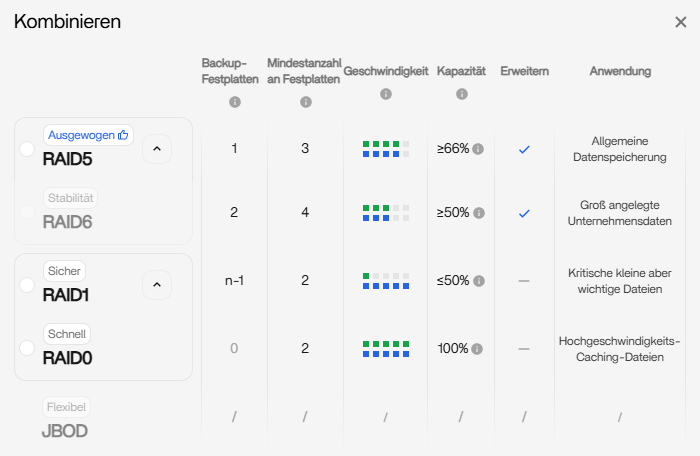The height and width of the screenshot is (456, 700).
Task: Click info icon under Mindestanzahl an Festplatten
Action: [305, 102]
